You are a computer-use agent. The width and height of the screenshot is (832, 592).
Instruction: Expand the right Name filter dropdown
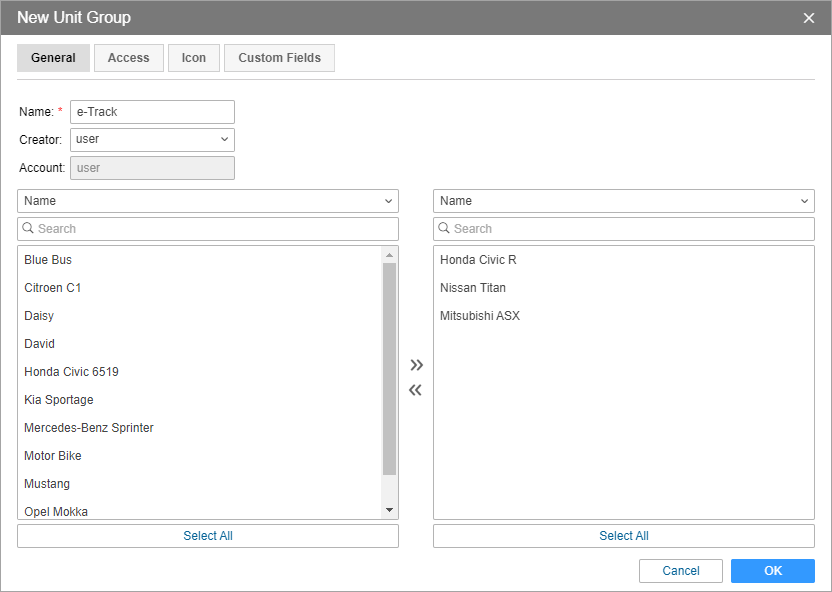coord(624,201)
